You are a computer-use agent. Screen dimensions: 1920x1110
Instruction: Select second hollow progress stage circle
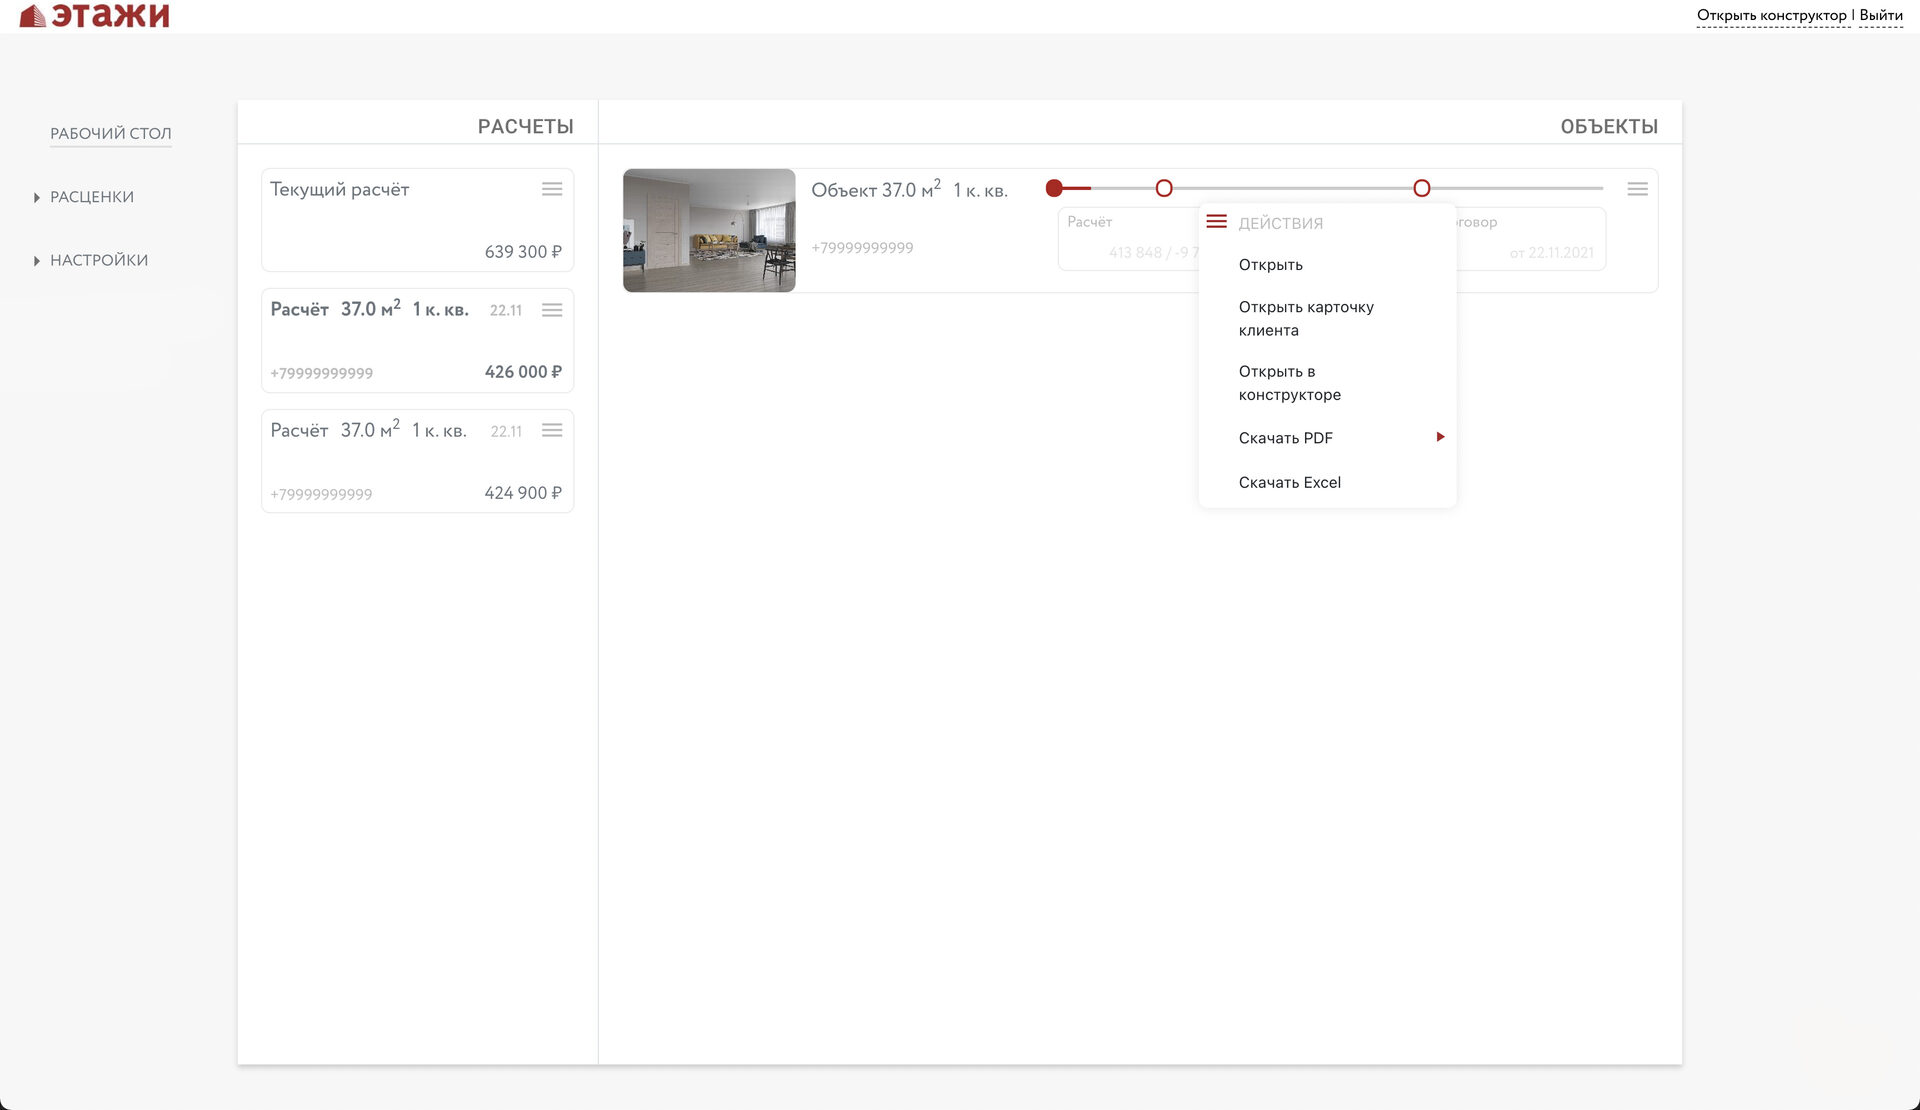[x=1164, y=188]
